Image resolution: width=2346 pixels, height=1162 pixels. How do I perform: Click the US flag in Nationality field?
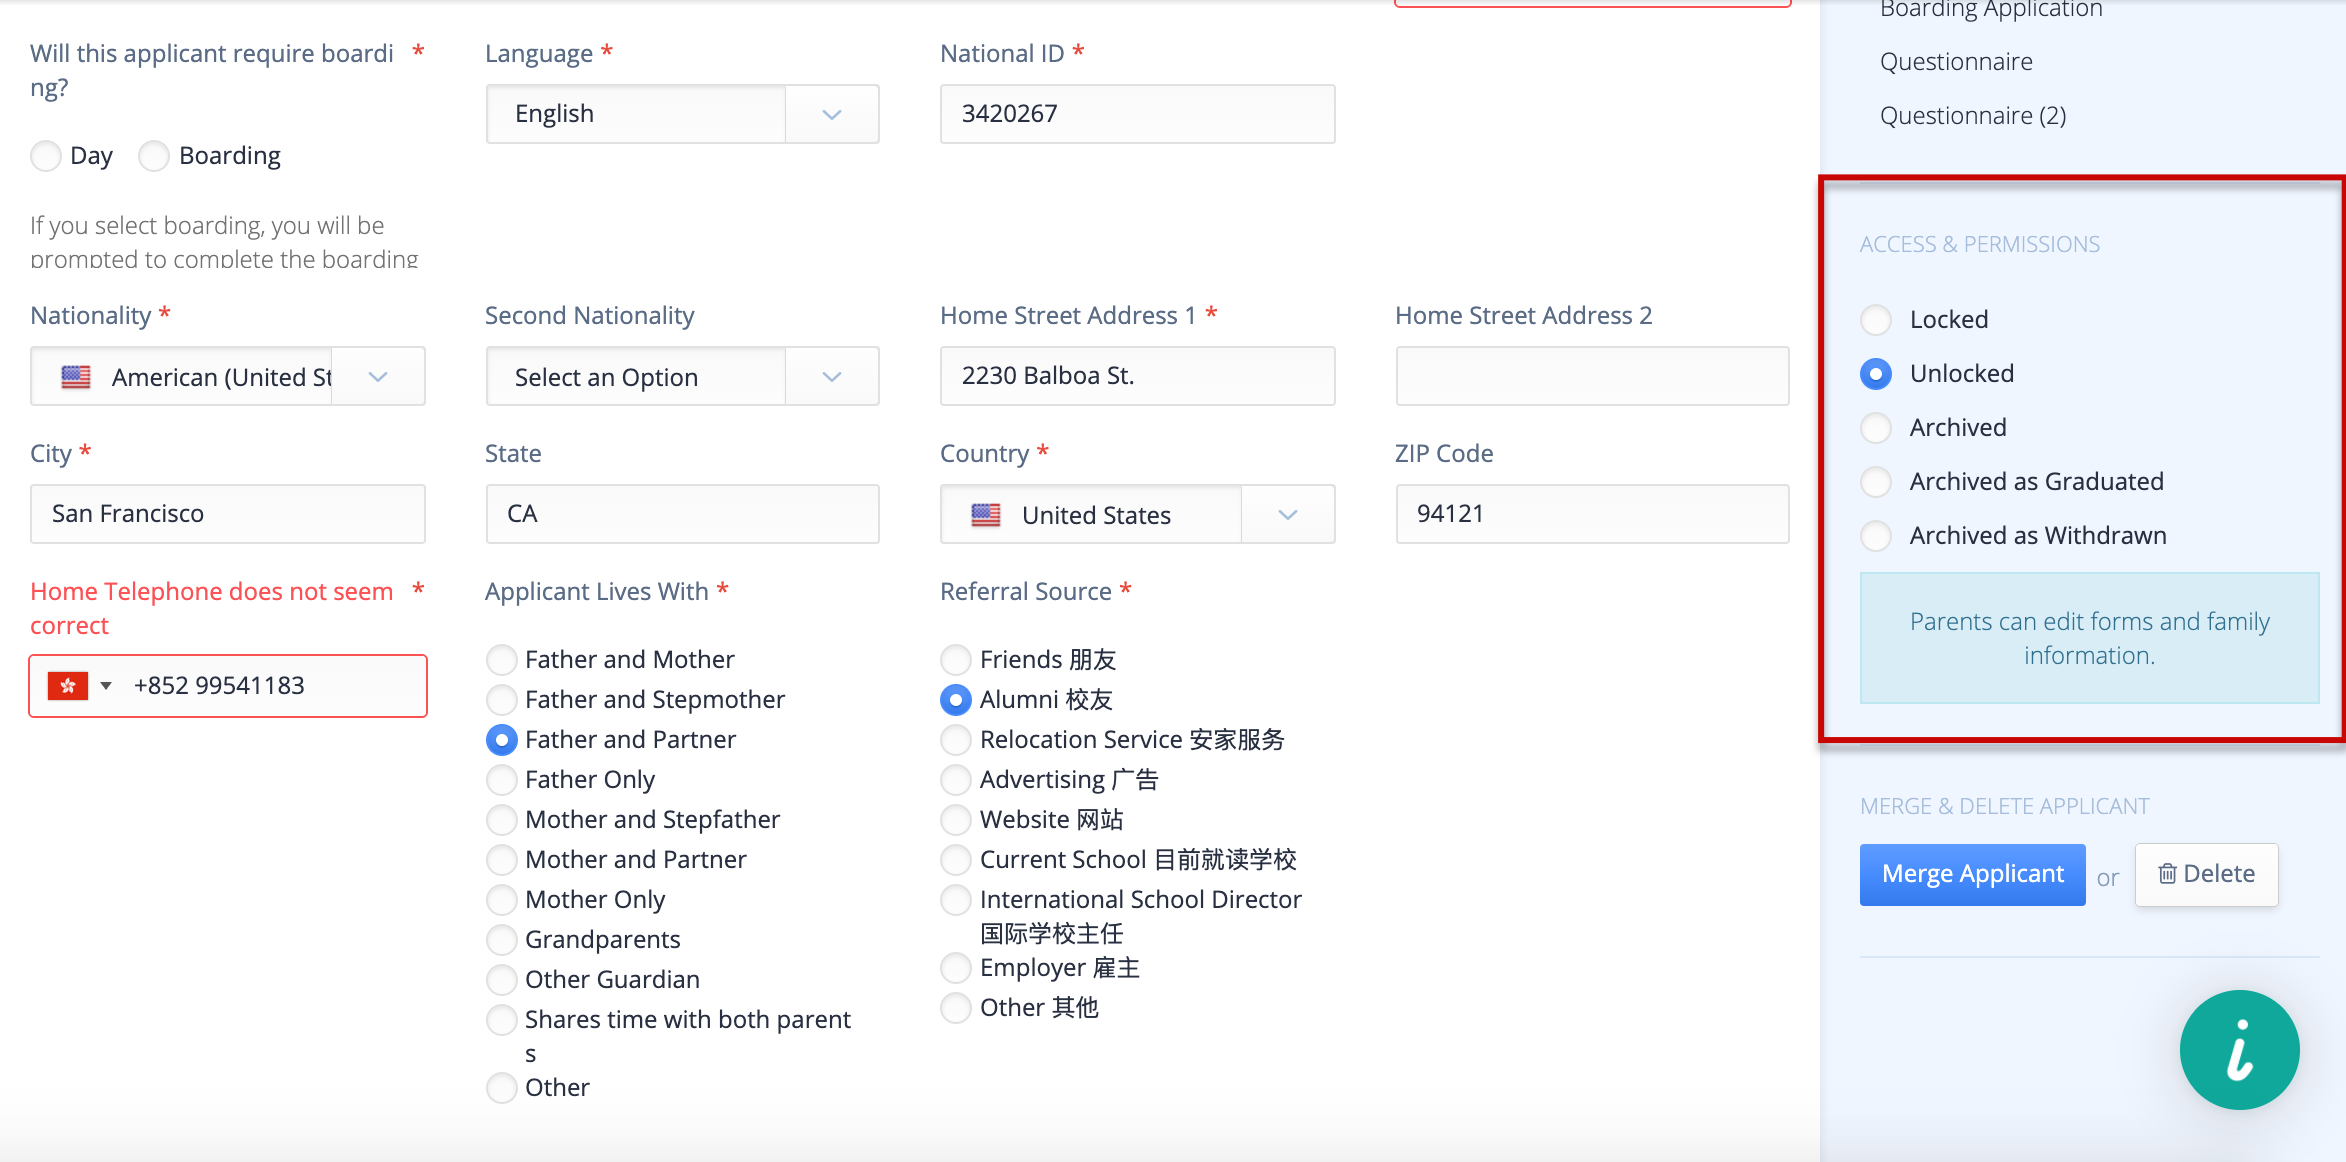[76, 377]
